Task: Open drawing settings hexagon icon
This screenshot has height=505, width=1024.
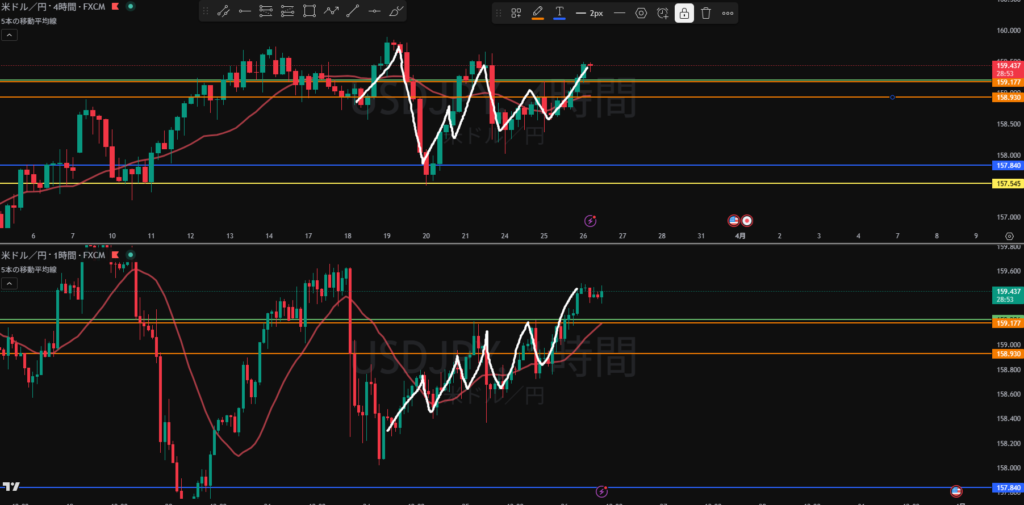Action: point(641,13)
